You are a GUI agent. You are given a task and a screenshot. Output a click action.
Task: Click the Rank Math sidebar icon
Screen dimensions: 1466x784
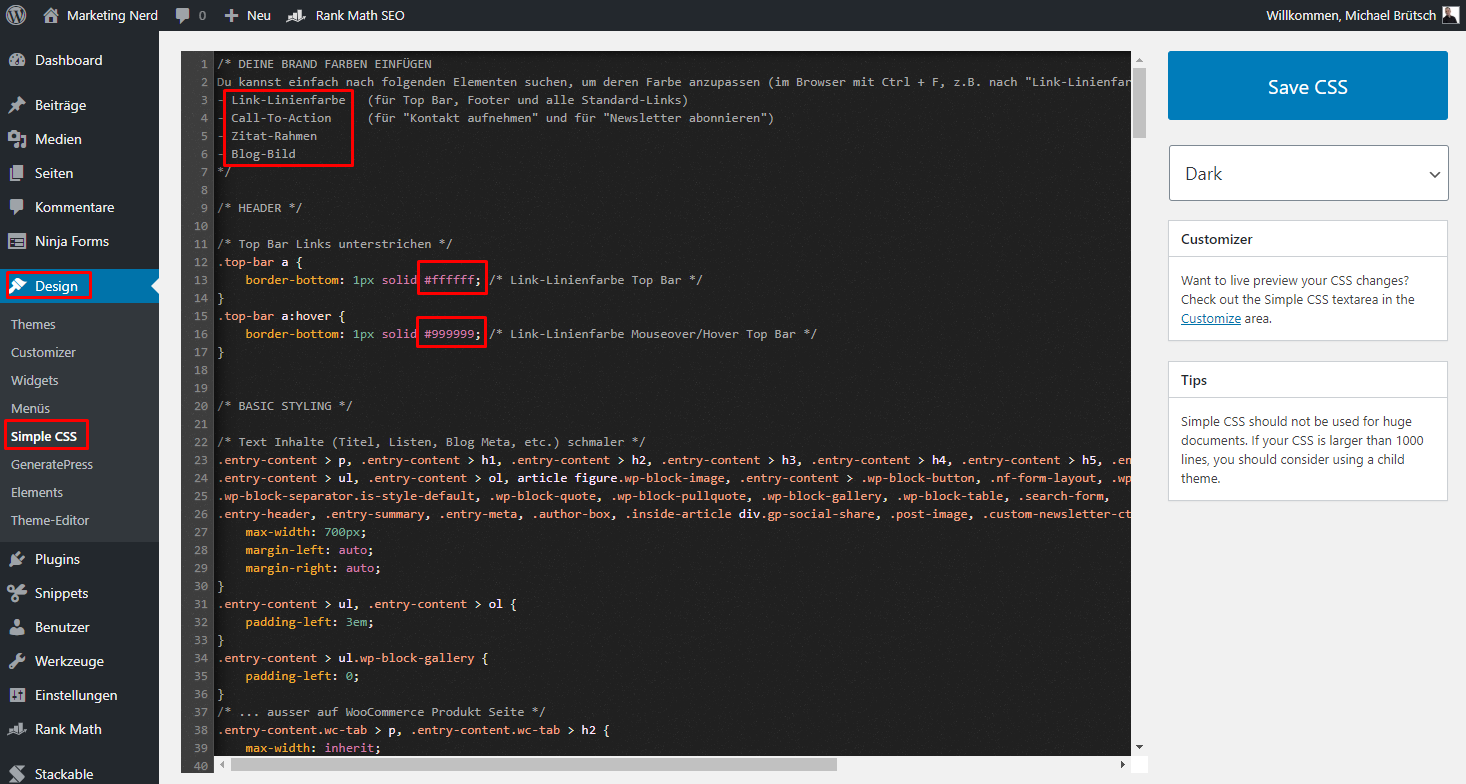(17, 729)
